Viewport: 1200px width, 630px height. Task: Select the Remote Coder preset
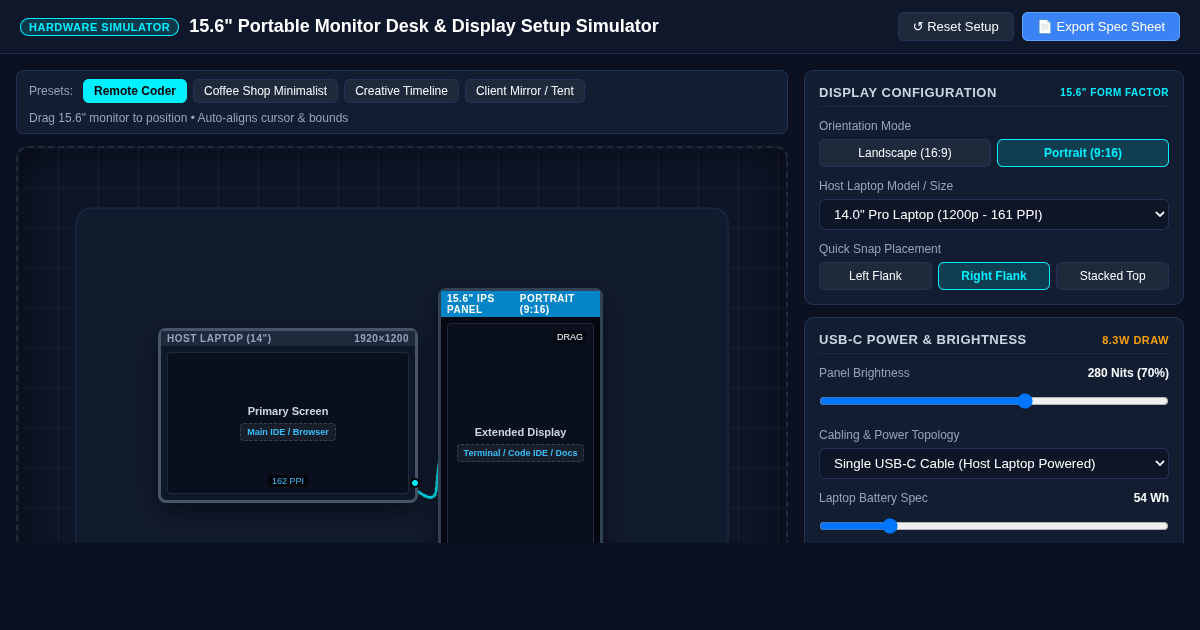click(x=135, y=91)
